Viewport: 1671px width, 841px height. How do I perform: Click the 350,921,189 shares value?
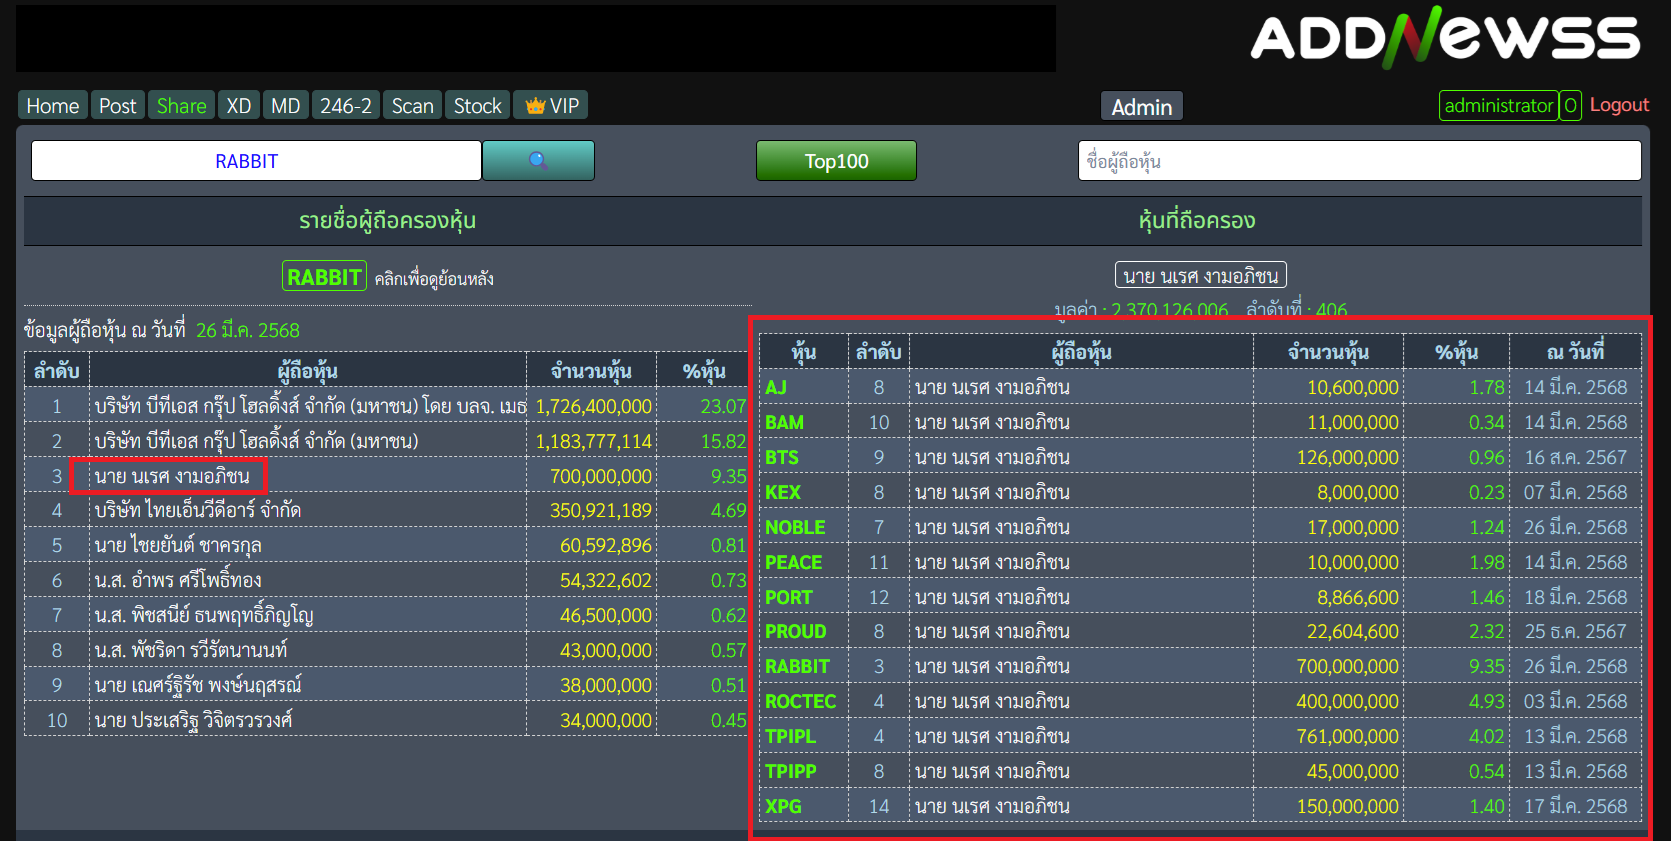click(x=601, y=511)
